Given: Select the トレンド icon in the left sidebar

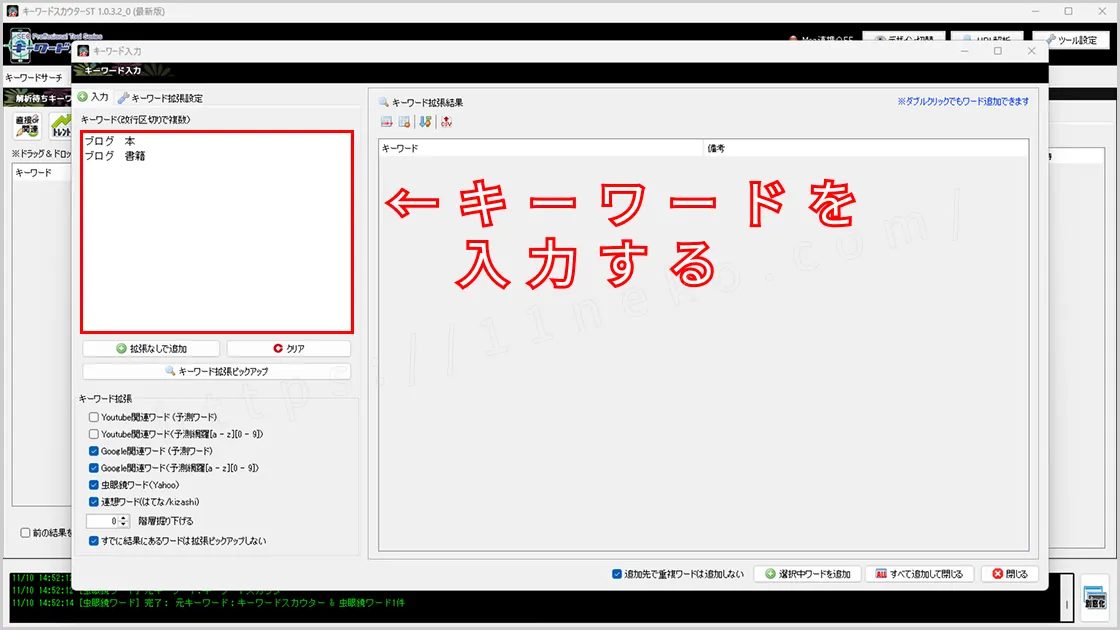Looking at the screenshot, I should 60,124.
